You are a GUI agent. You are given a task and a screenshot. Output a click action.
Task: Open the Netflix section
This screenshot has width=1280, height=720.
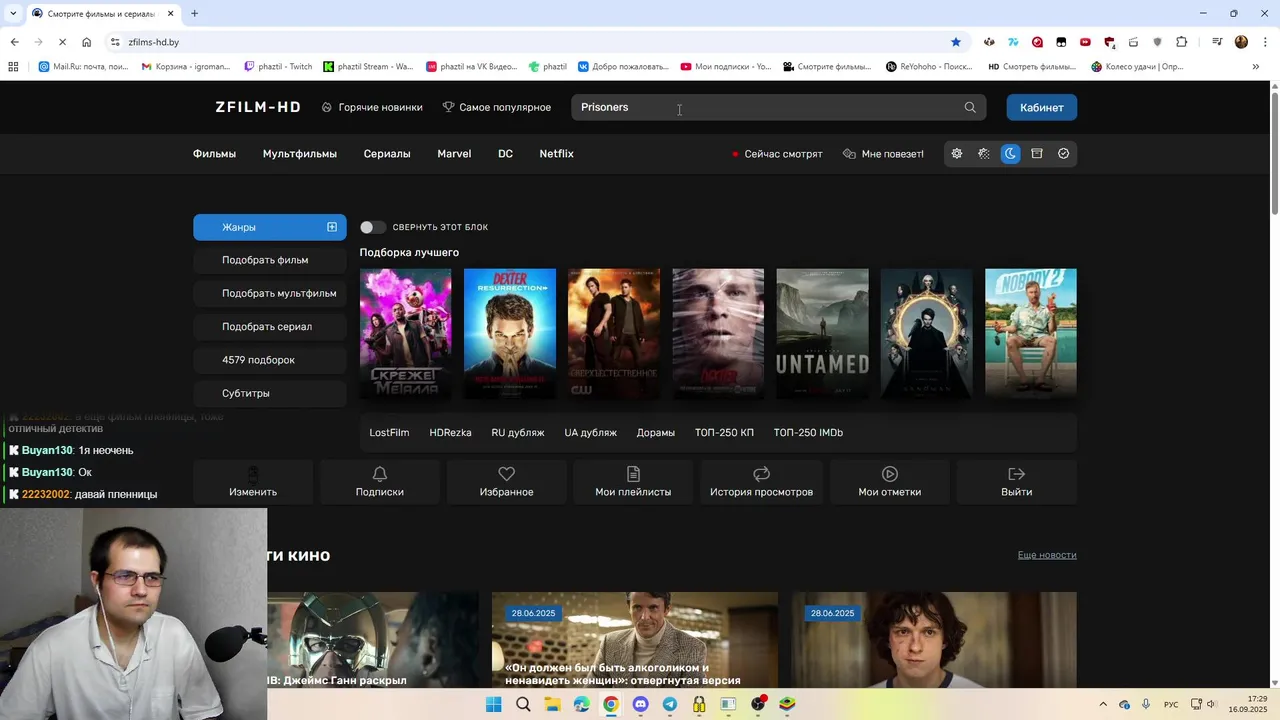556,154
